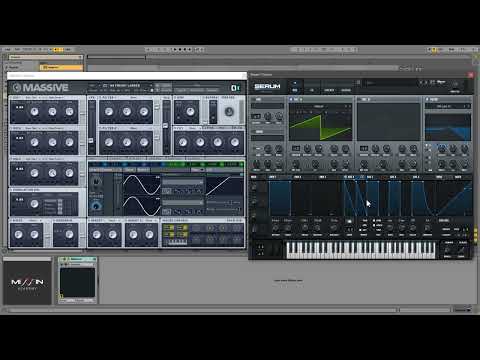480x360 pixels.
Task: Open Serum Menu button
Action: 441,82
